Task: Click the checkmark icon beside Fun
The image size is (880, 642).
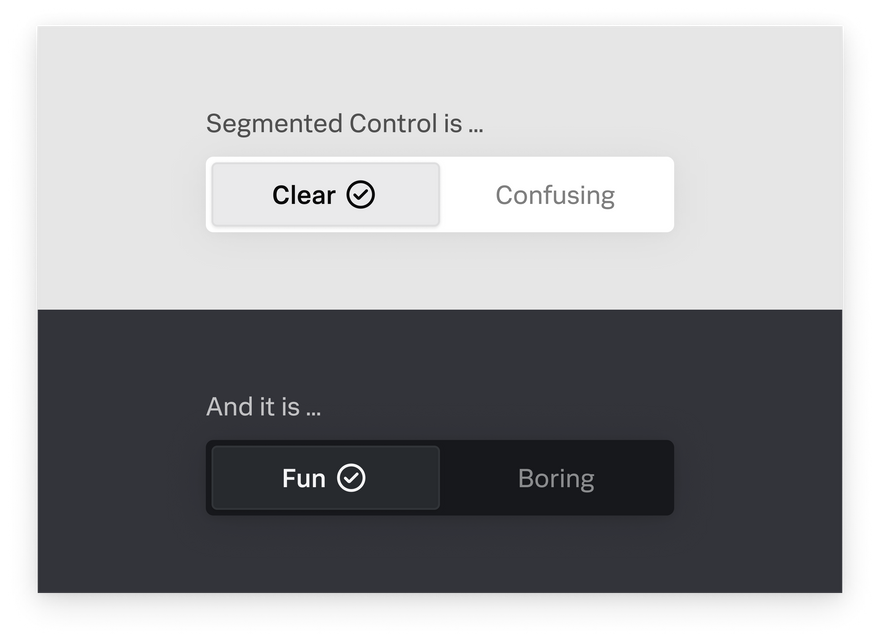Action: [351, 478]
